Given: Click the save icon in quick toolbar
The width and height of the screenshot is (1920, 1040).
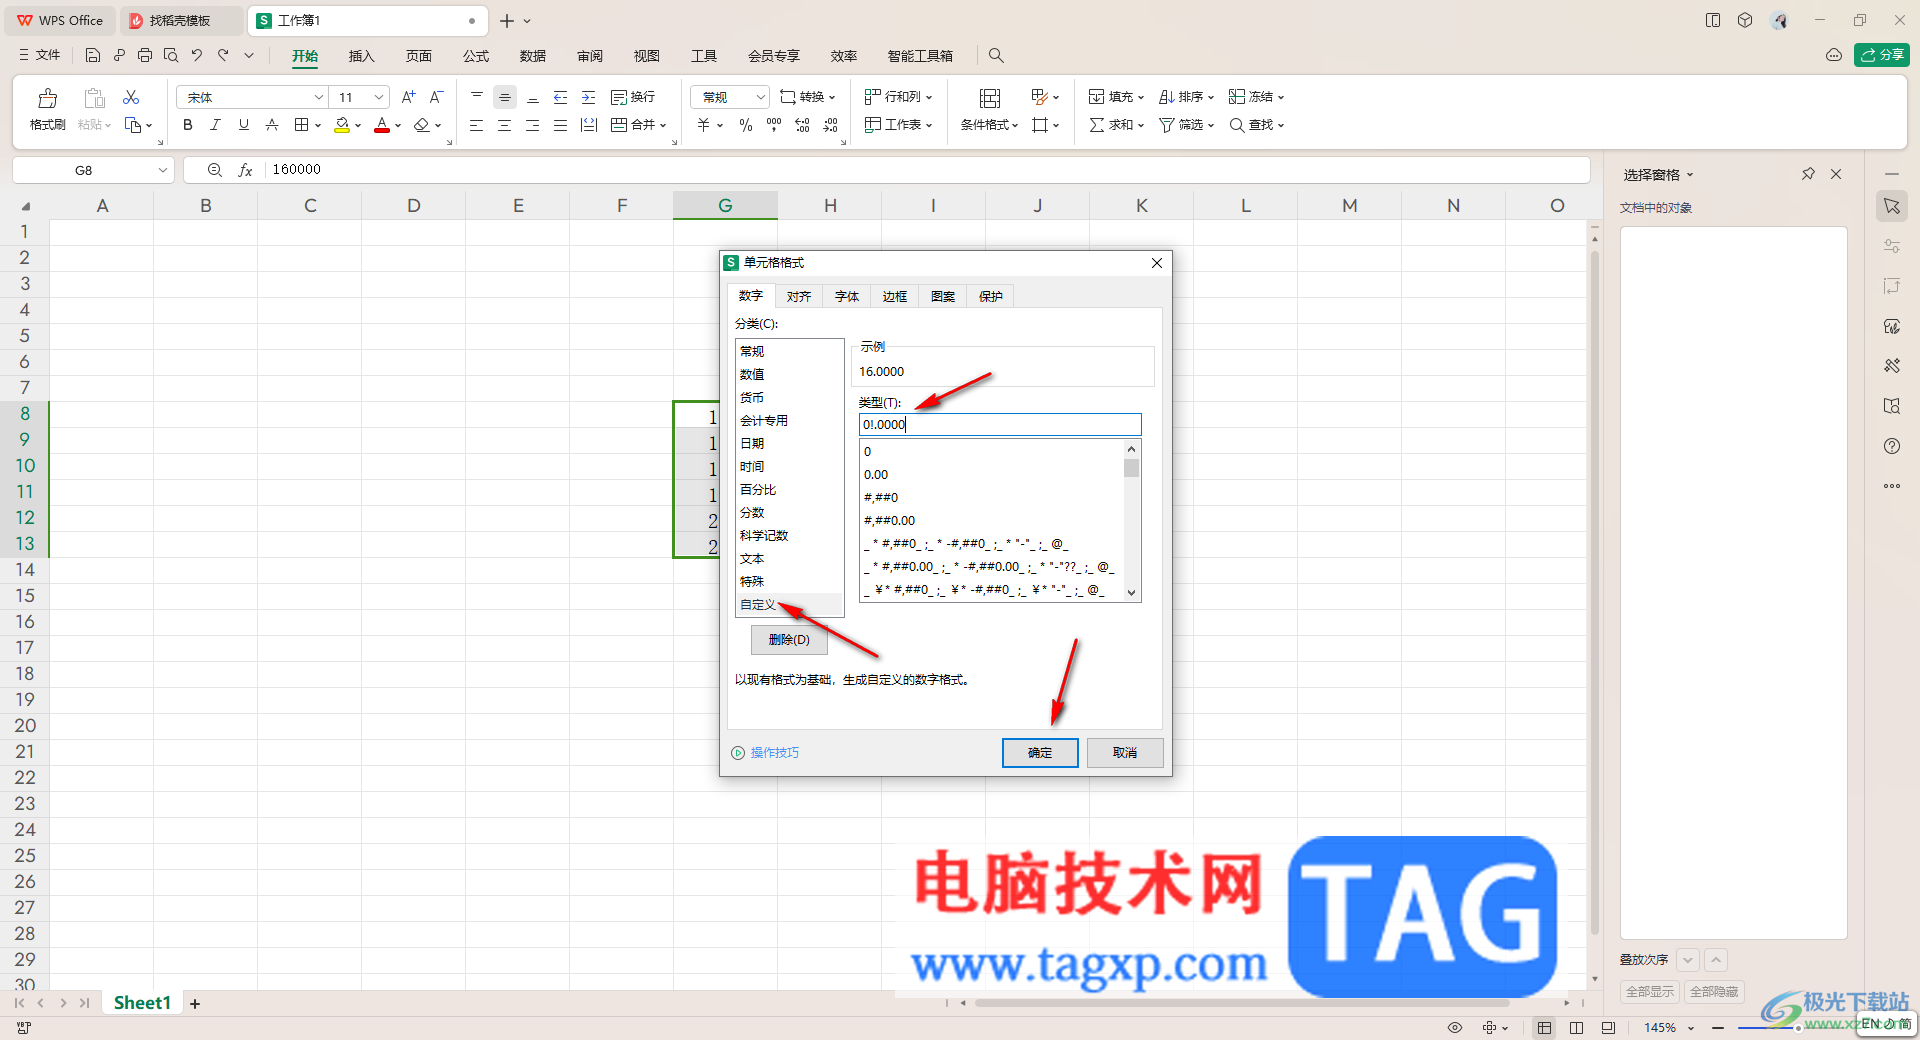Looking at the screenshot, I should [93, 55].
